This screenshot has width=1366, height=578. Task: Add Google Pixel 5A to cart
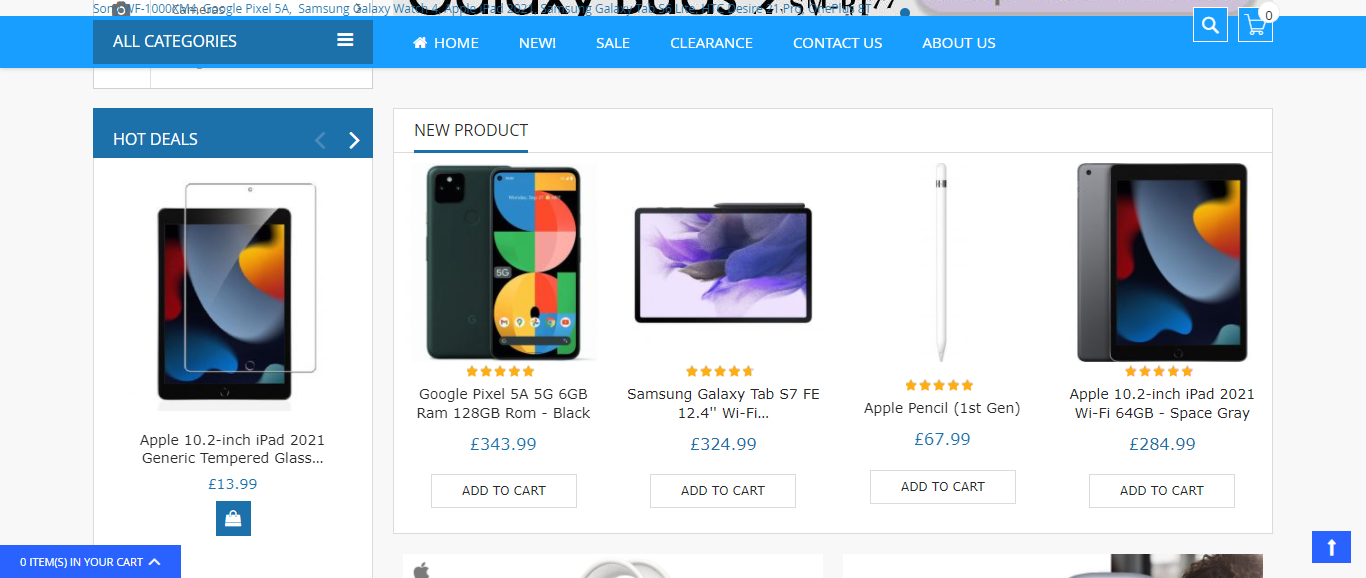pyautogui.click(x=504, y=491)
